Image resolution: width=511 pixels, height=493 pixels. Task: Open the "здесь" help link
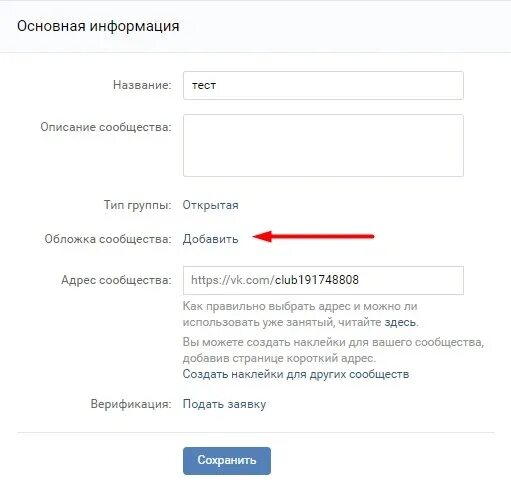pyautogui.click(x=400, y=322)
